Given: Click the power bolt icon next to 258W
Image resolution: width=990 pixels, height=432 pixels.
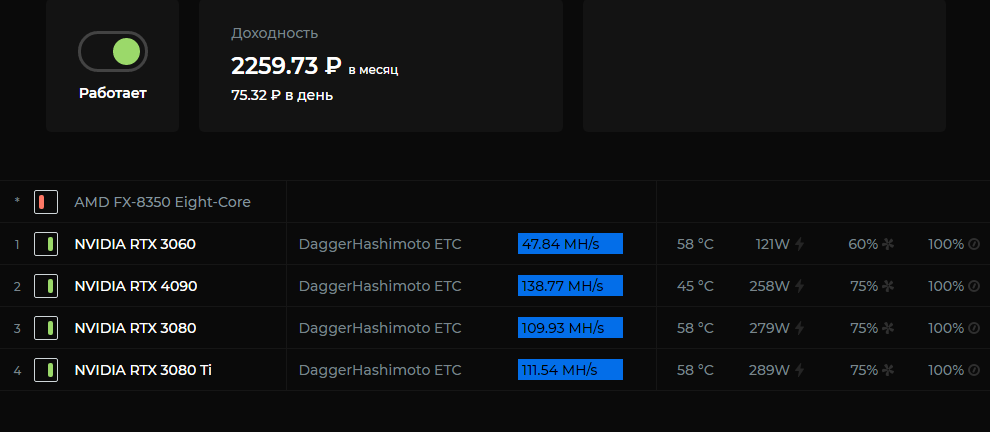Looking at the screenshot, I should click(799, 286).
